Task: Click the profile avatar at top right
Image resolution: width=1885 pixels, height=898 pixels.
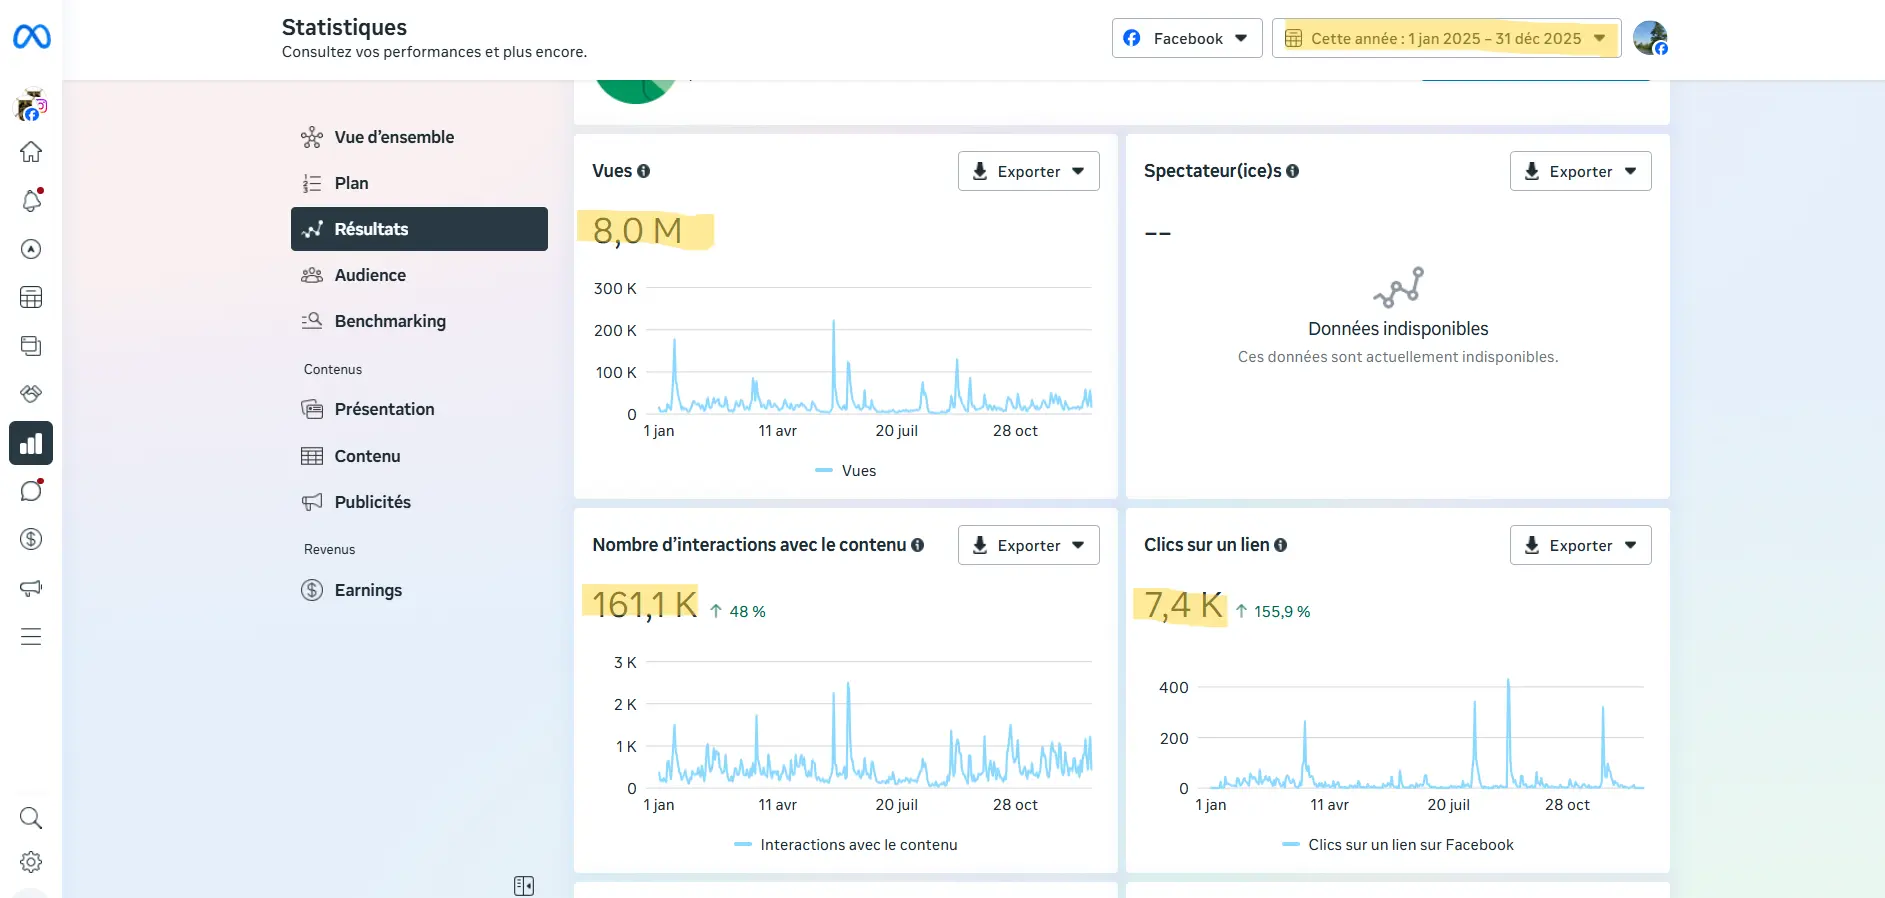Action: point(1649,38)
